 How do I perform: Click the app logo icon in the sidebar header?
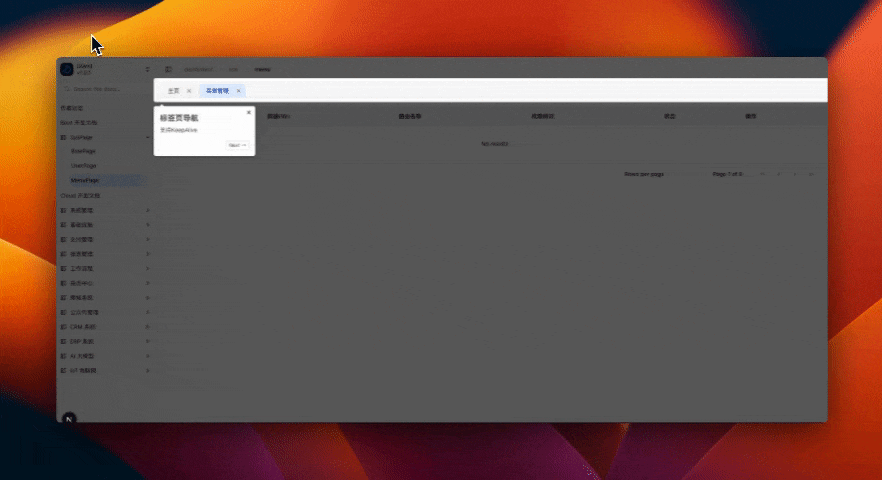pyautogui.click(x=67, y=69)
